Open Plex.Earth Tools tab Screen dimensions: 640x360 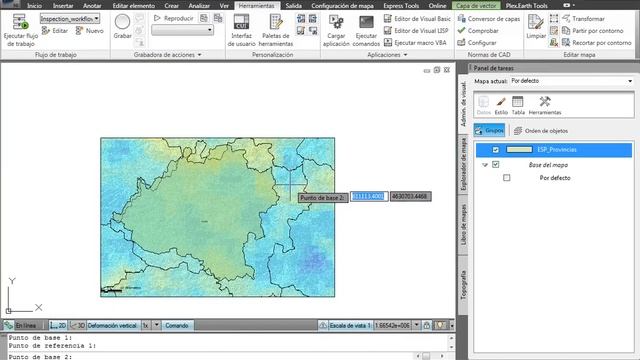[527, 6]
